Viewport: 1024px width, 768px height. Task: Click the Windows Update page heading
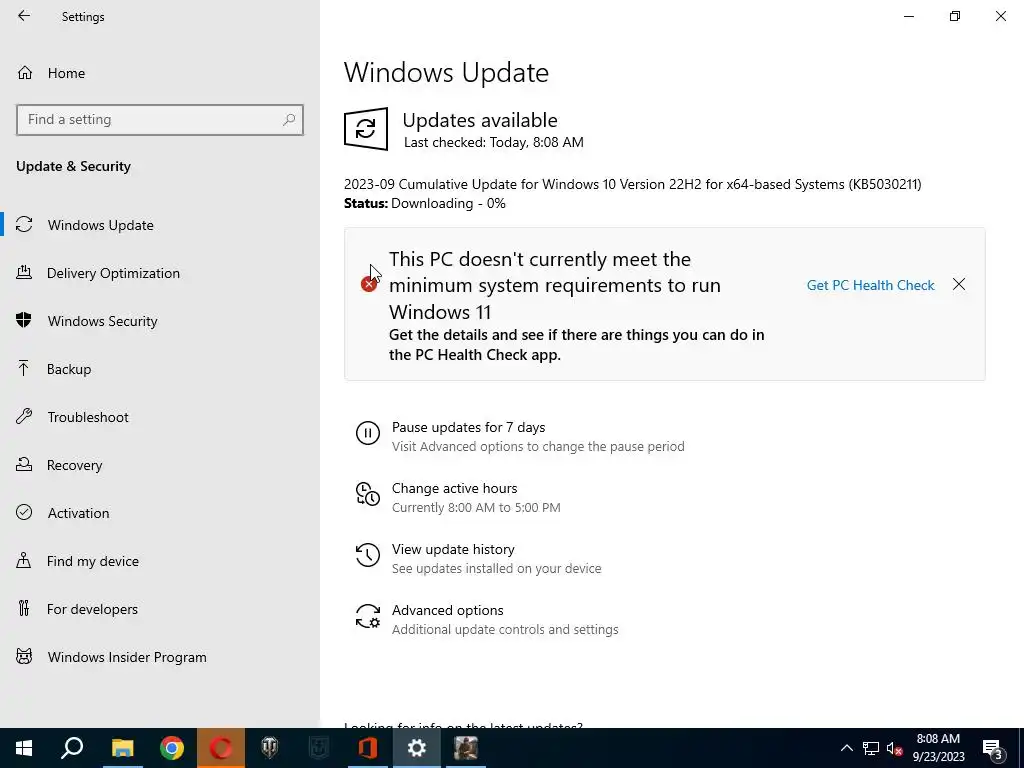click(x=446, y=72)
